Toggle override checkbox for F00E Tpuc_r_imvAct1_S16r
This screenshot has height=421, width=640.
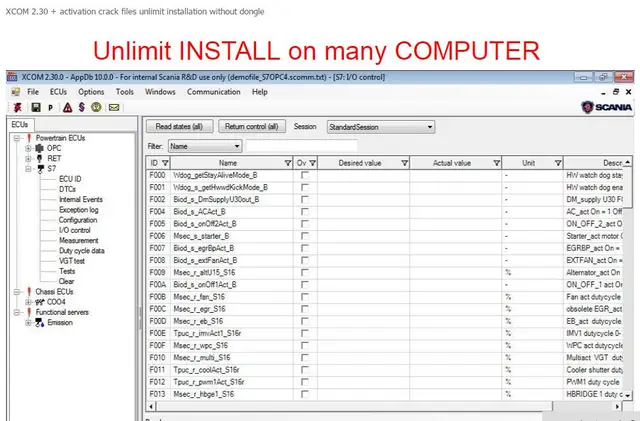click(x=304, y=333)
